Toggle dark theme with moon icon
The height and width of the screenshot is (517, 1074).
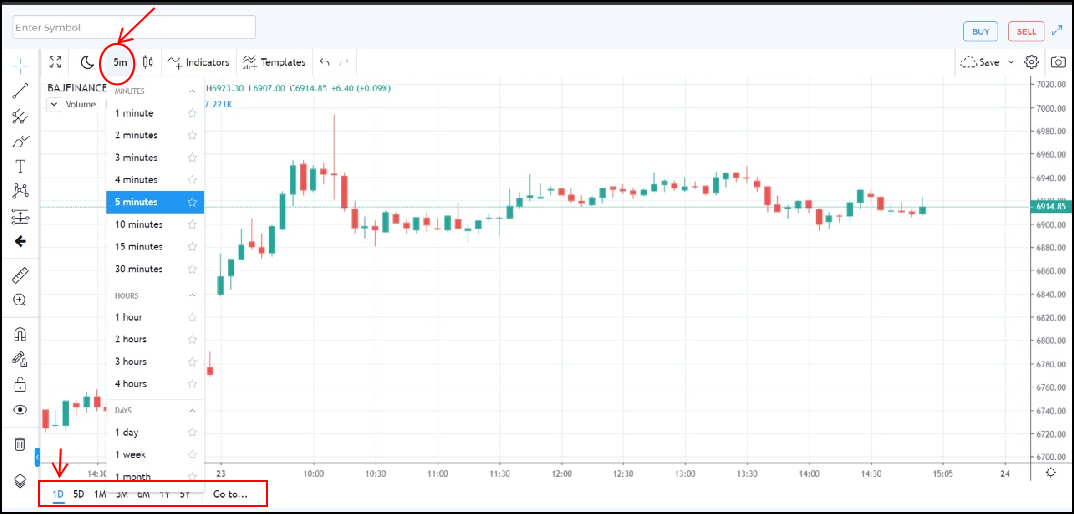pos(87,62)
